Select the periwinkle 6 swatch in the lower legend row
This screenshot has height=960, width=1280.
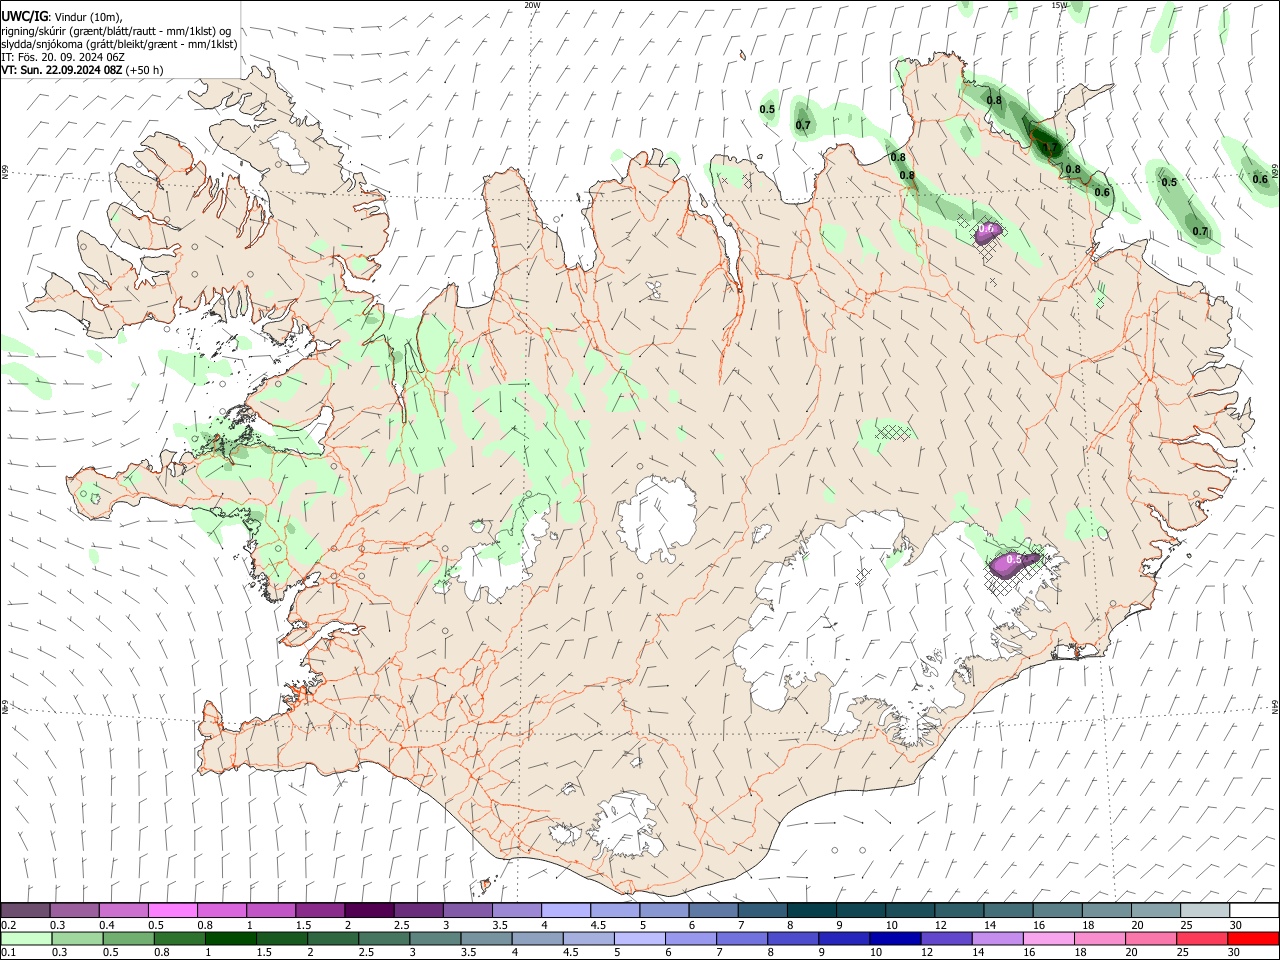point(691,939)
